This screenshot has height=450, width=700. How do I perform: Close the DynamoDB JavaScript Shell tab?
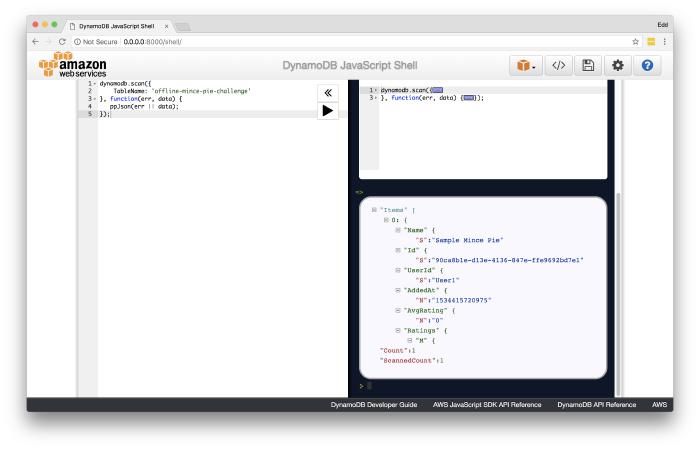(x=167, y=26)
